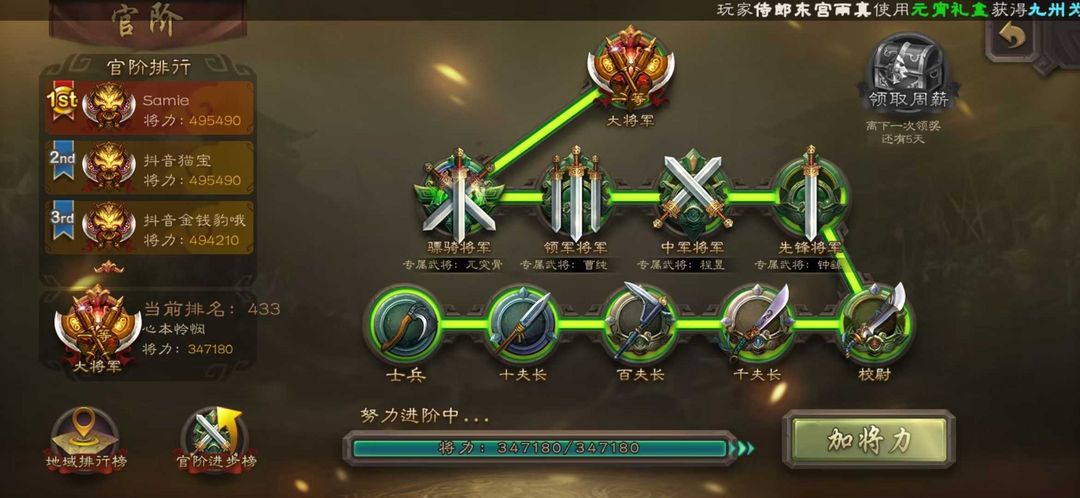Click the 骠骑将军 crossed swords icon
The image size is (1080, 498).
(460, 195)
